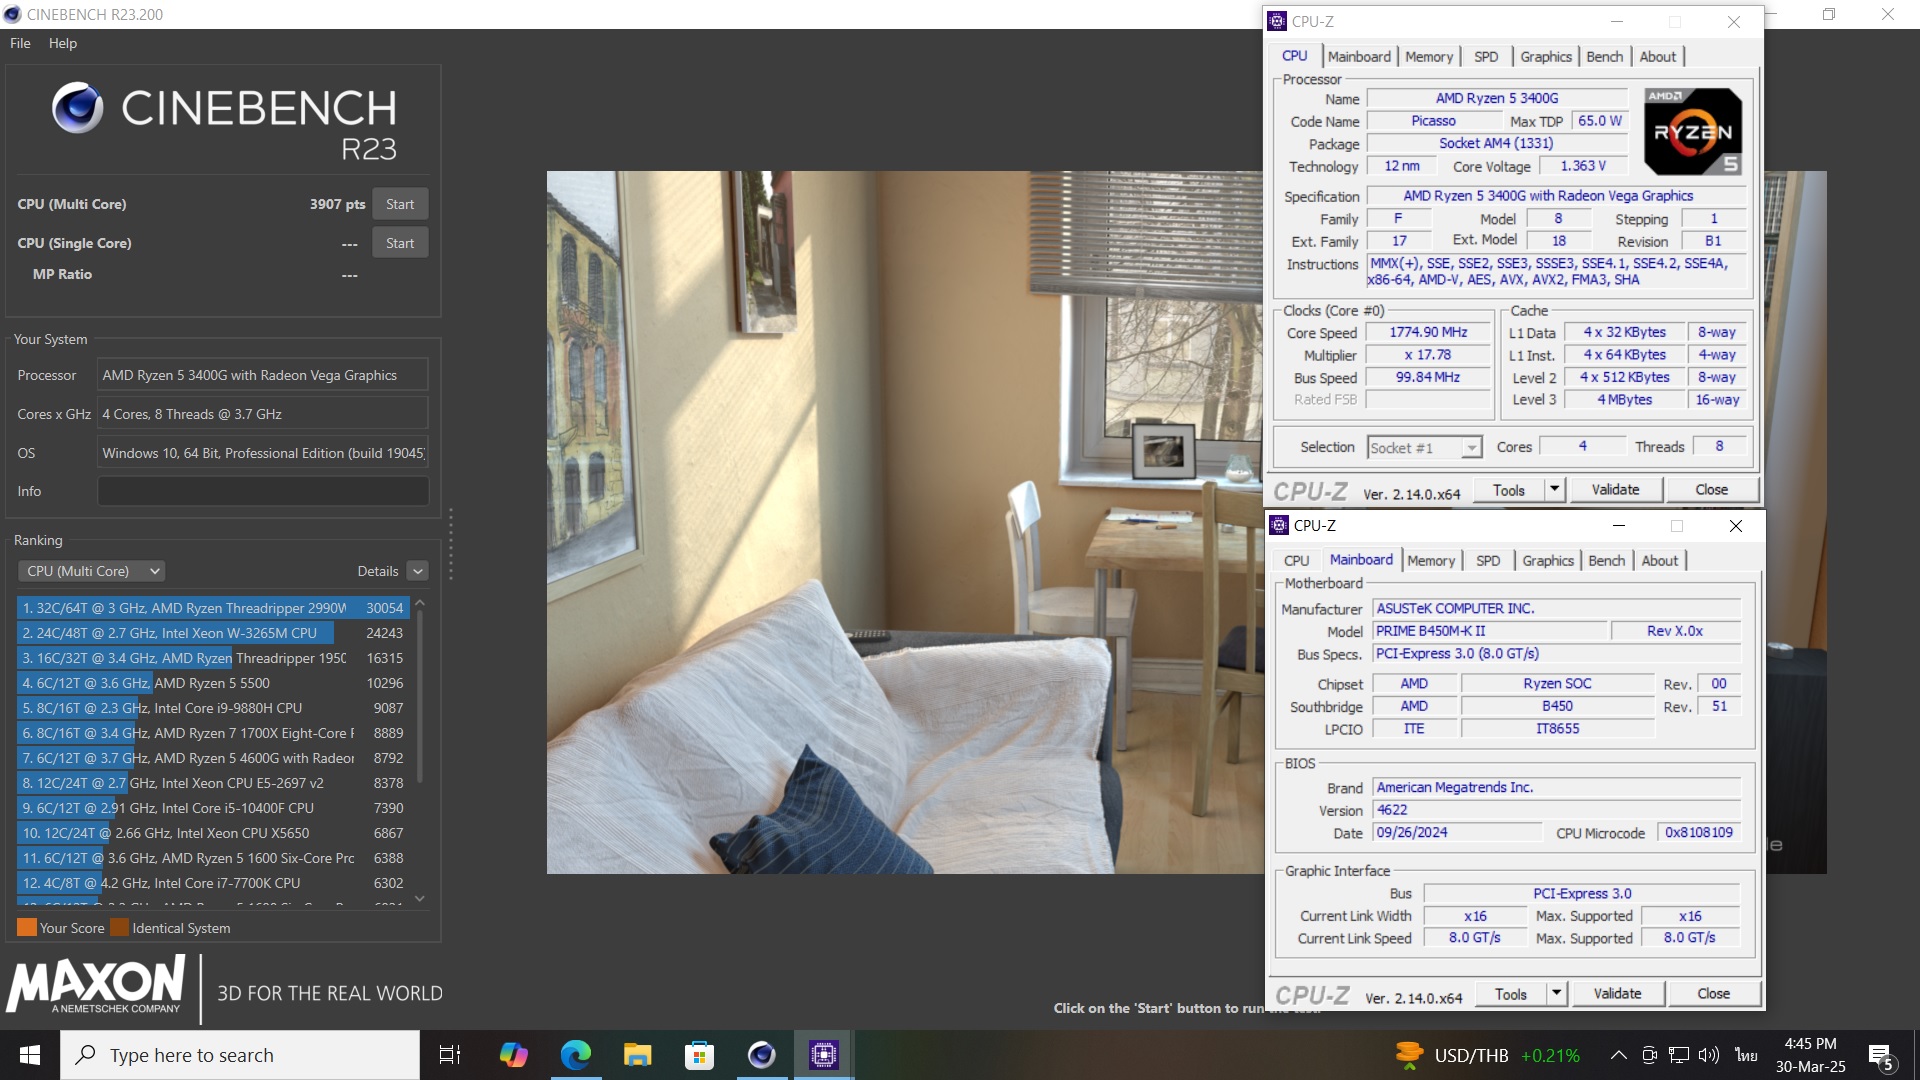
Task: Expand ranking Details chevron
Action: click(x=418, y=571)
